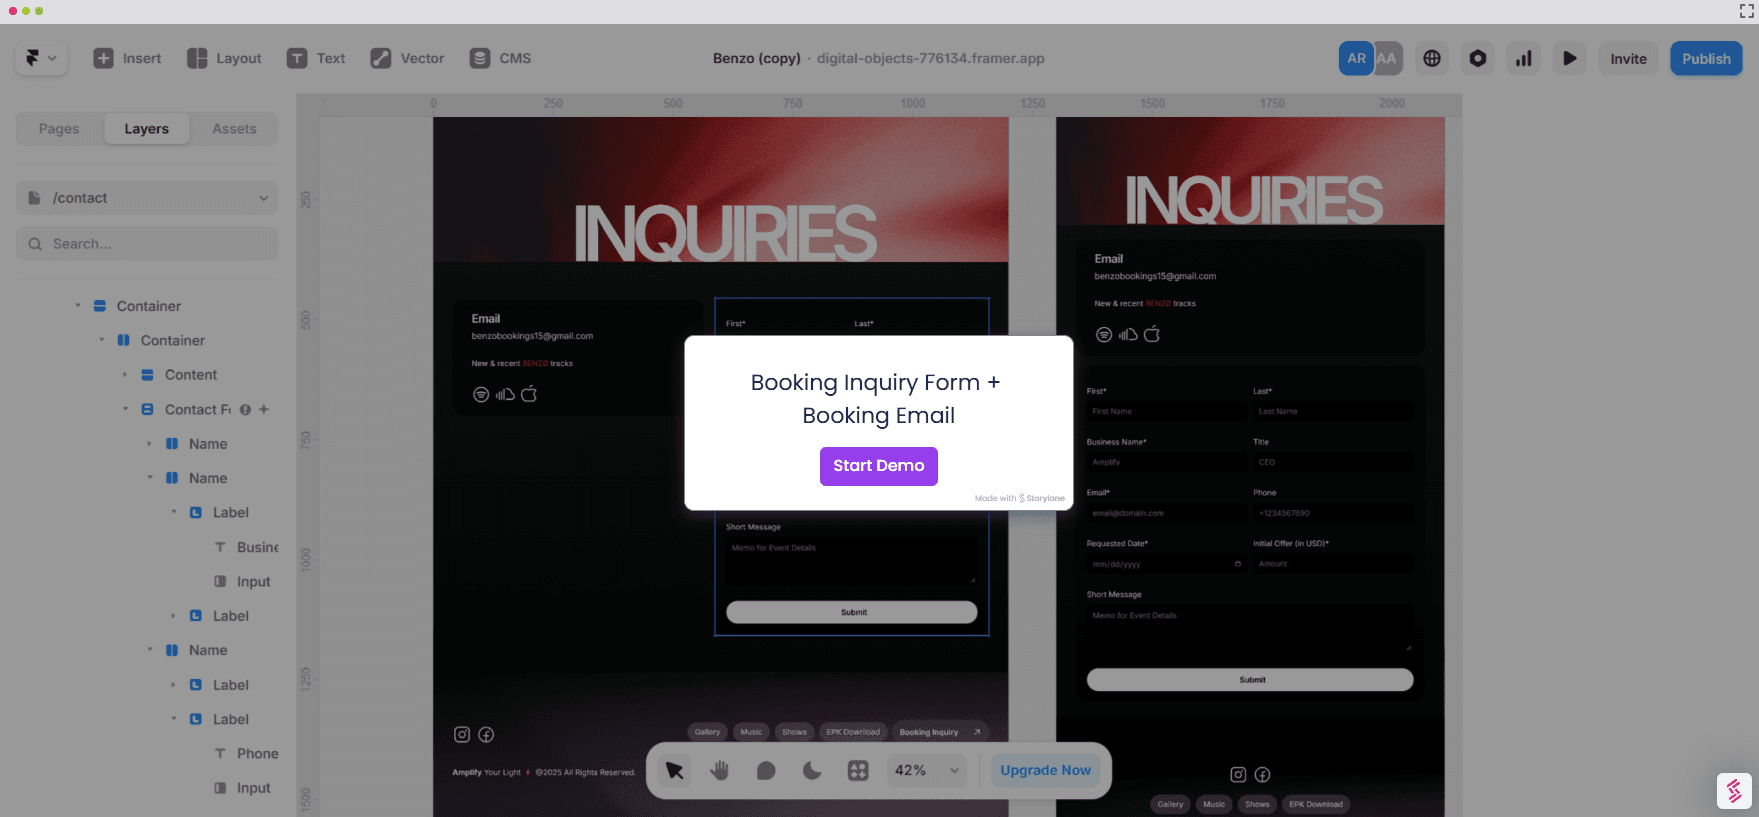Open the CMS

coord(500,58)
